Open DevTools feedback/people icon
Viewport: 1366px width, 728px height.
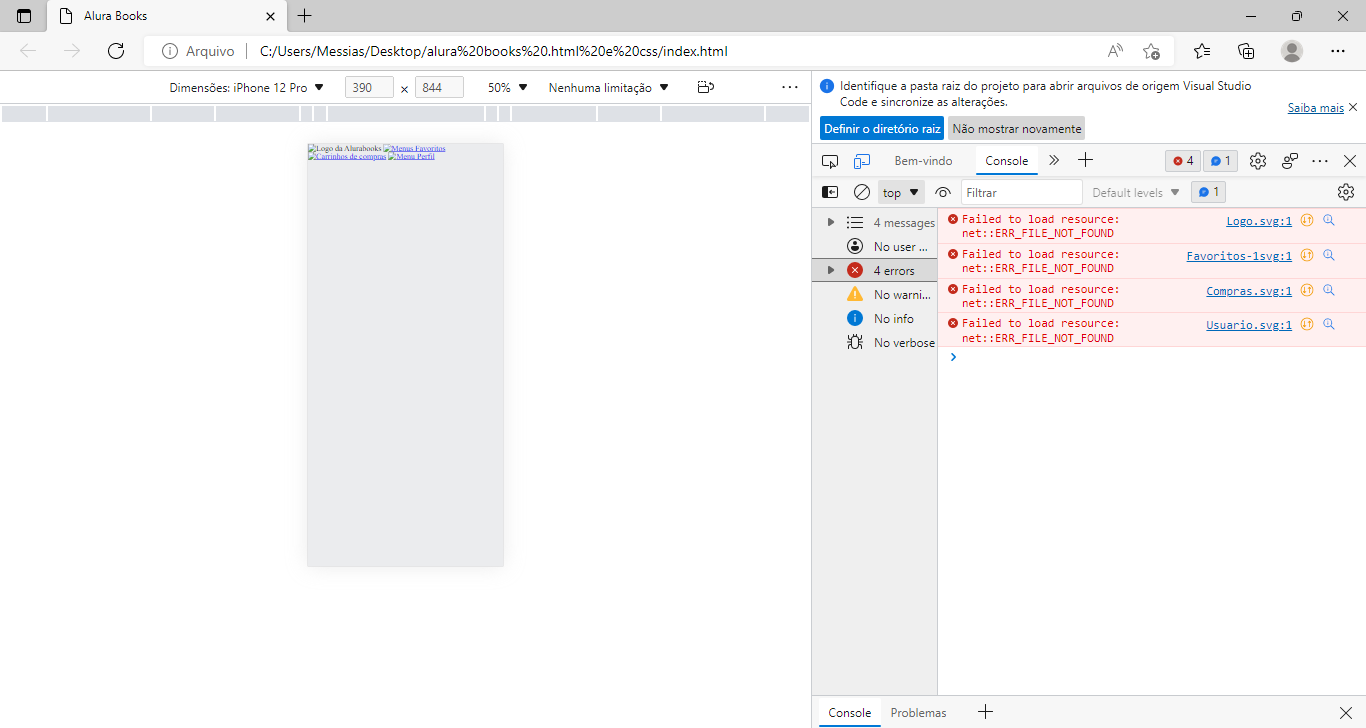click(1290, 161)
